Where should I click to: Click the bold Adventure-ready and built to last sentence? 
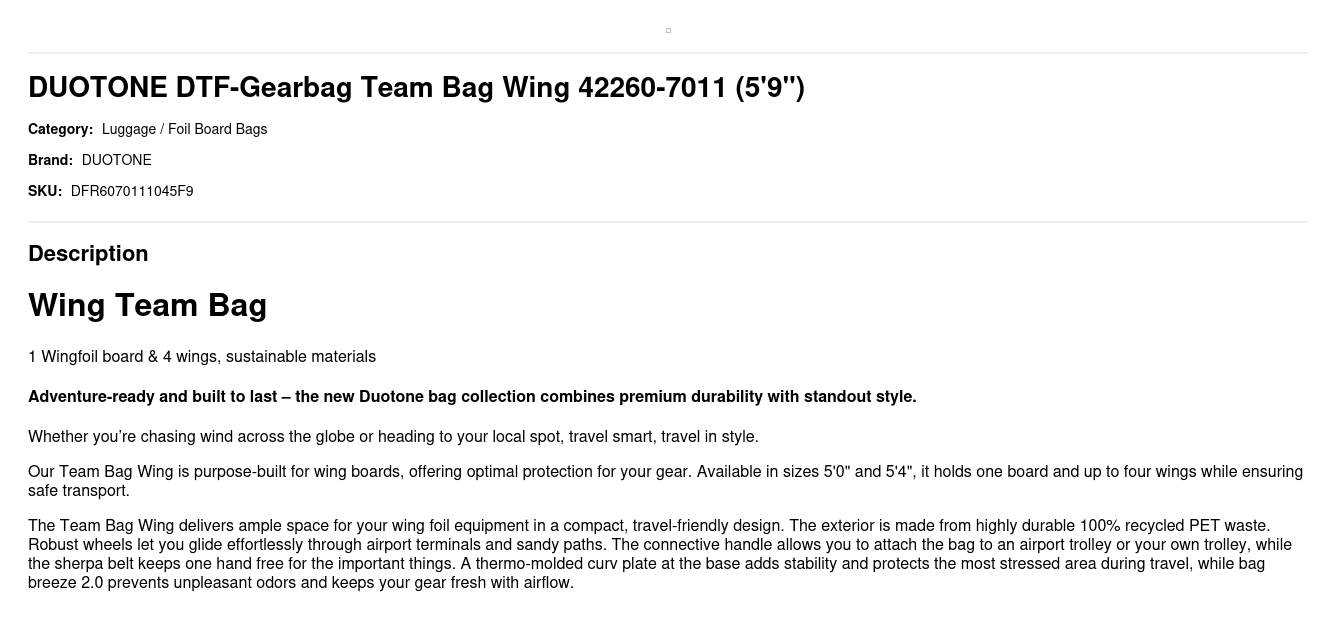click(x=472, y=397)
